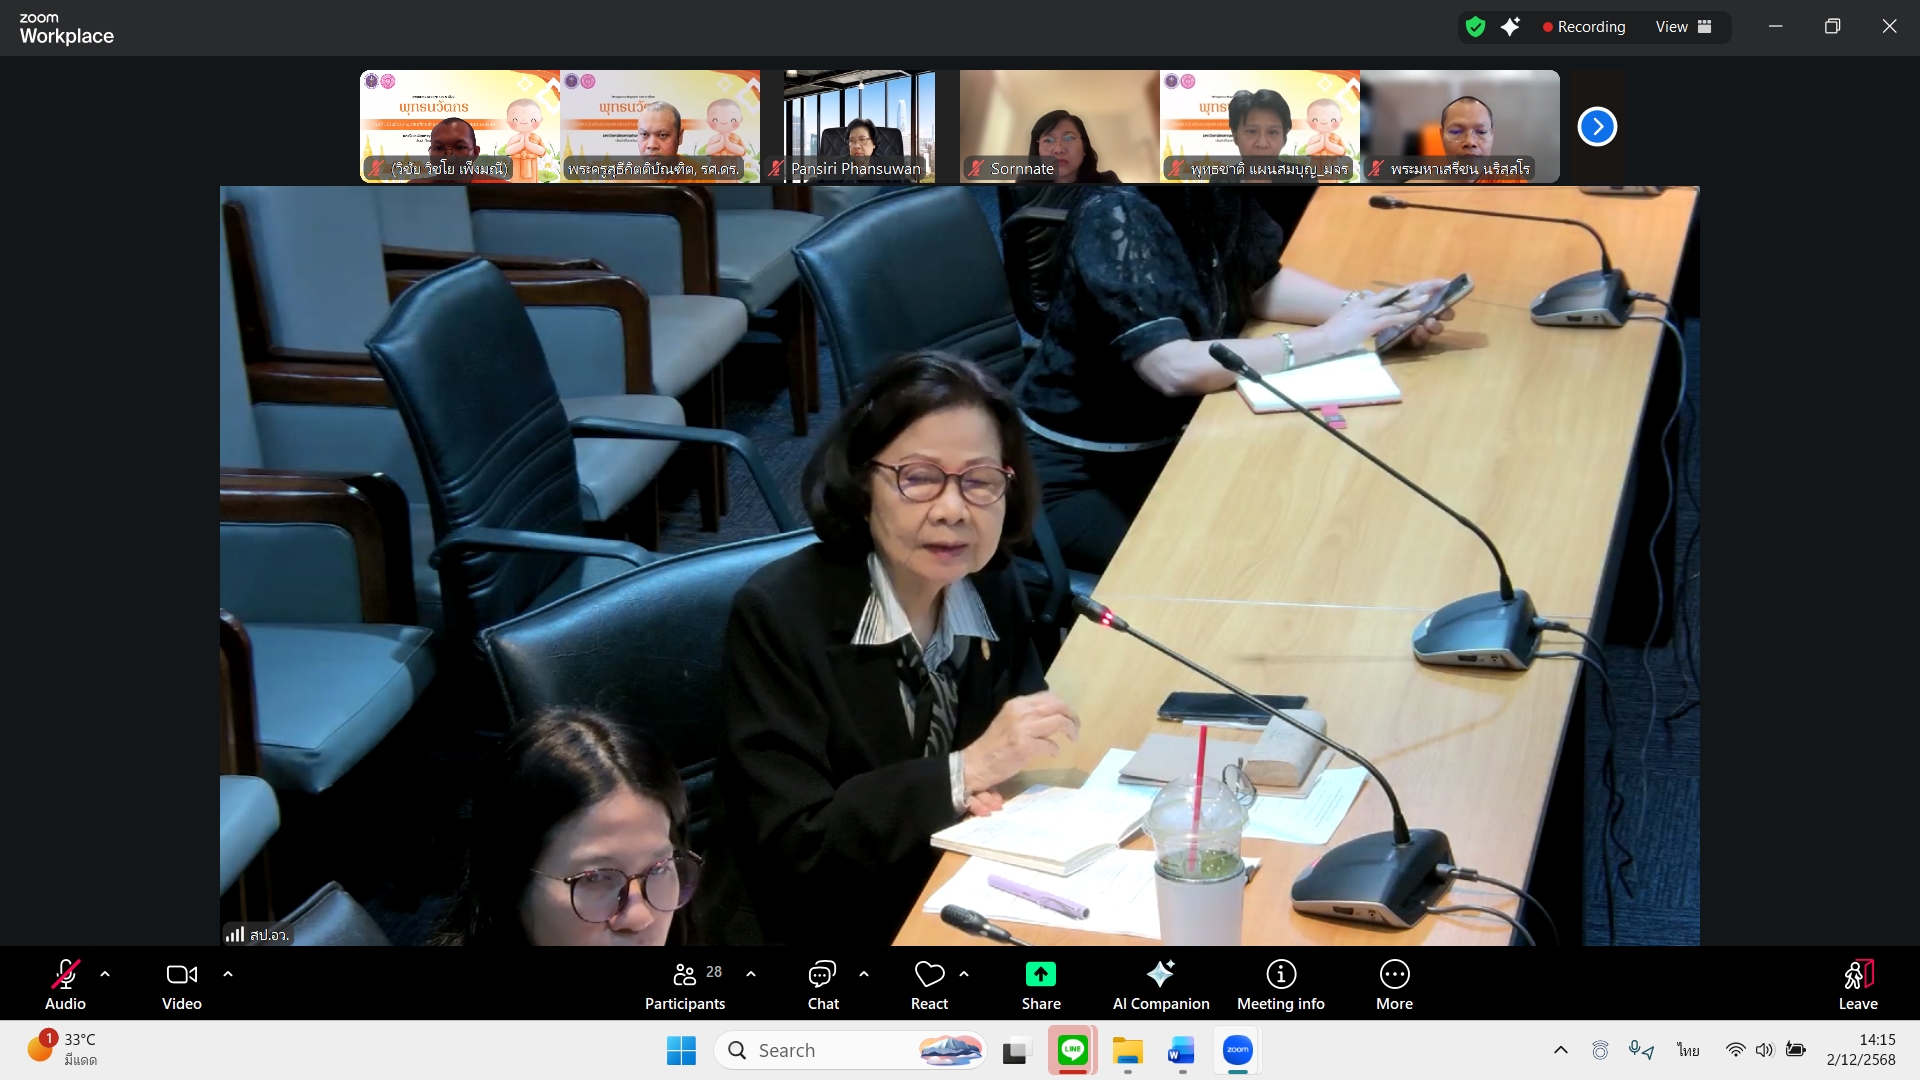Expand the arrow beside React

(964, 974)
